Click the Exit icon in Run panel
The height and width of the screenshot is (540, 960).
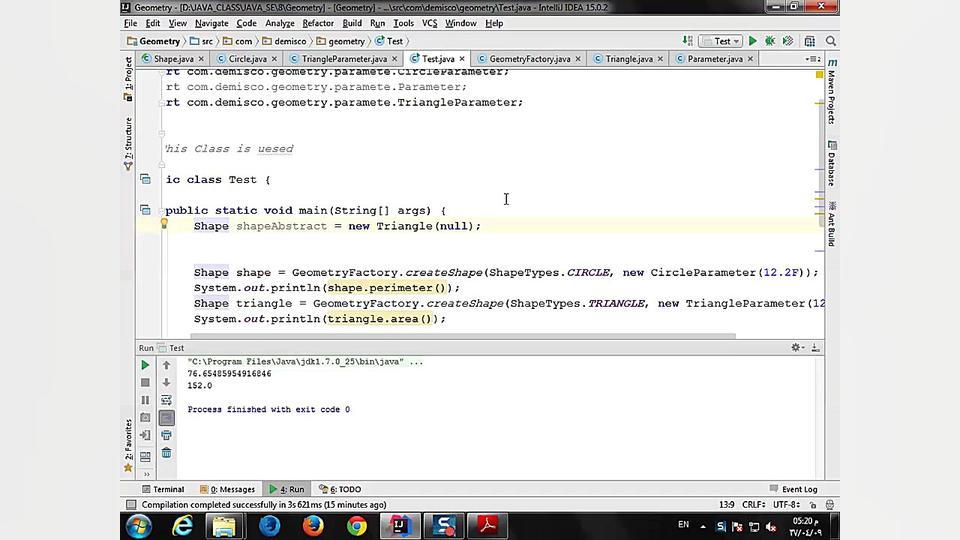point(145,435)
